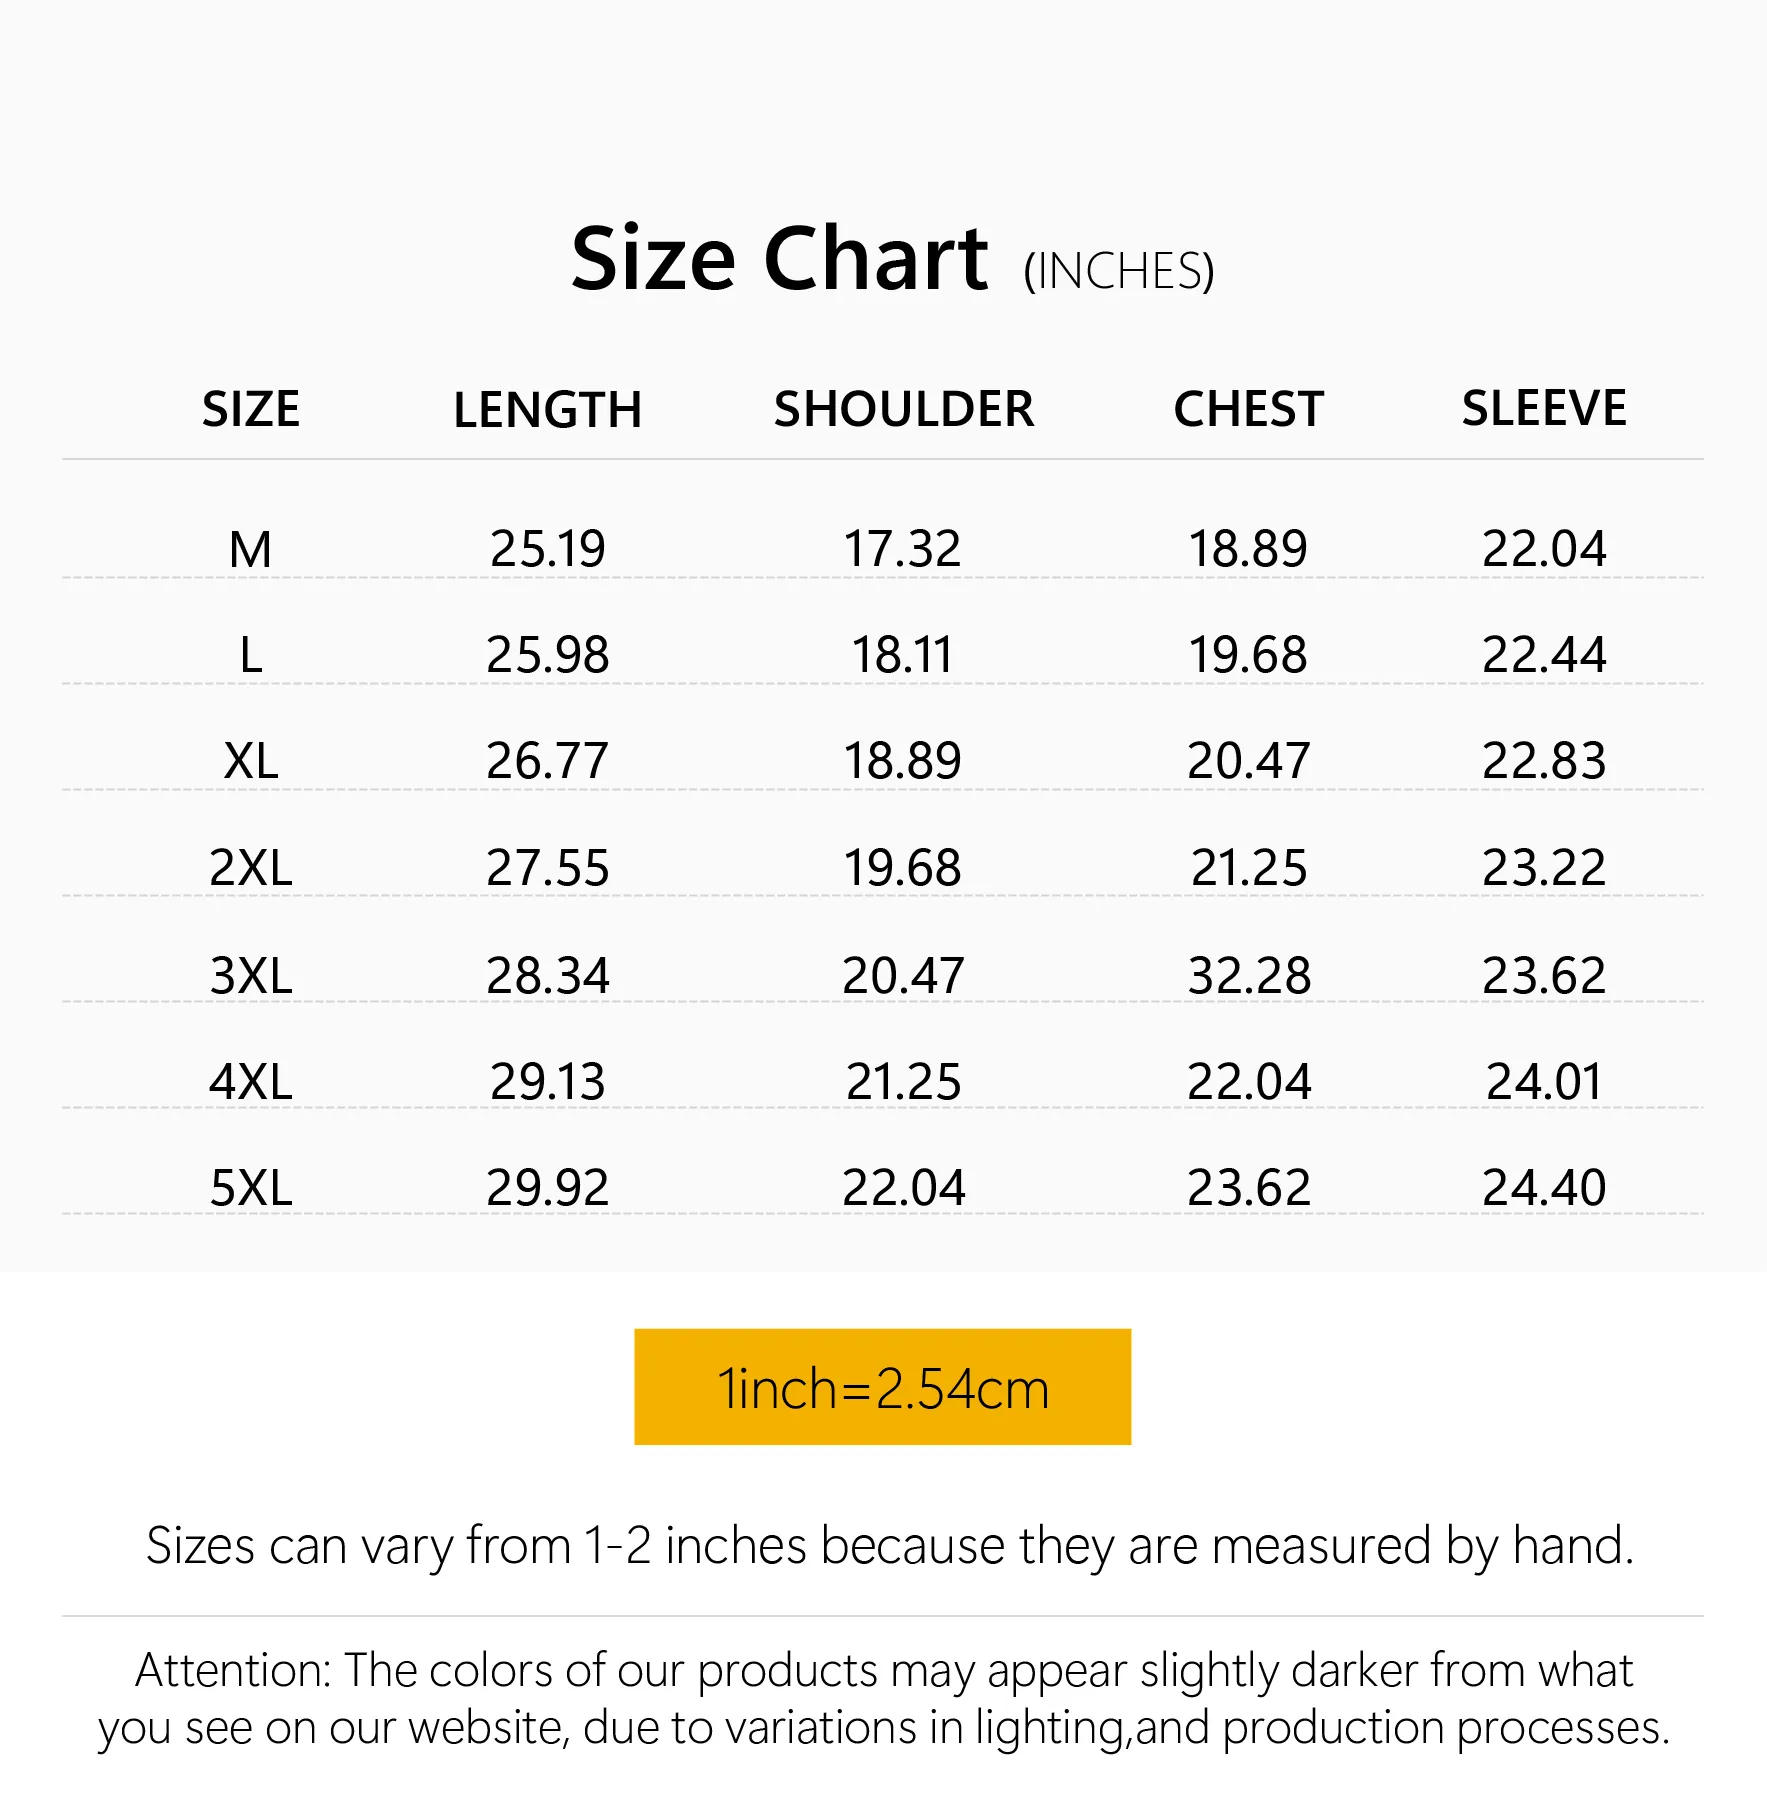Click the 4XL sleeve value 24.01
The width and height of the screenshot is (1767, 1815).
pyautogui.click(x=1543, y=1081)
